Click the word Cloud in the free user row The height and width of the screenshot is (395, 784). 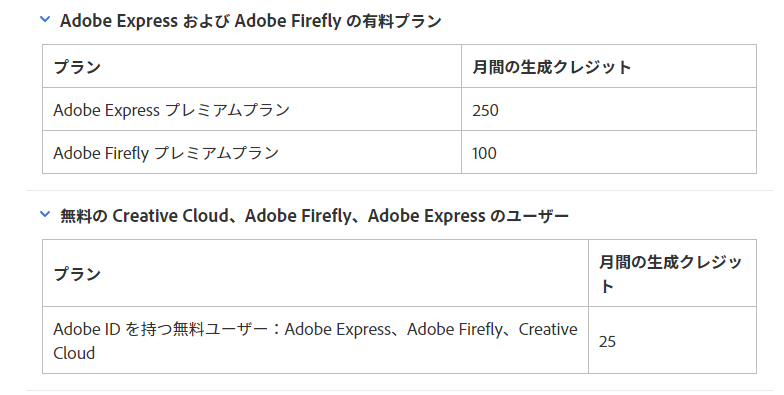point(74,353)
